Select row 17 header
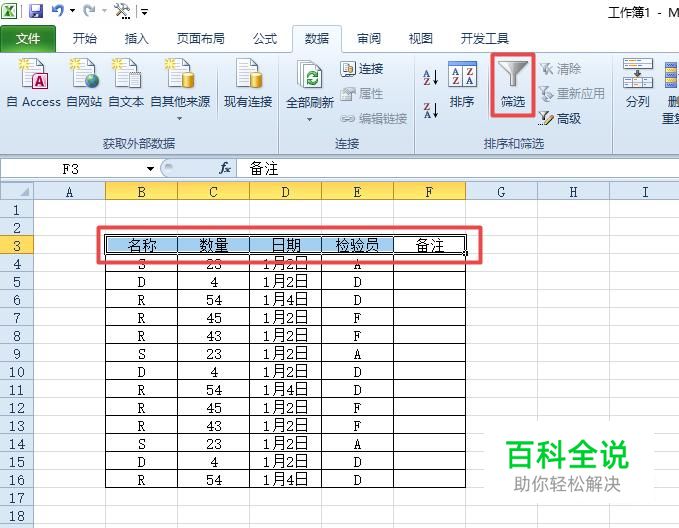The height and width of the screenshot is (528, 679). 17,498
